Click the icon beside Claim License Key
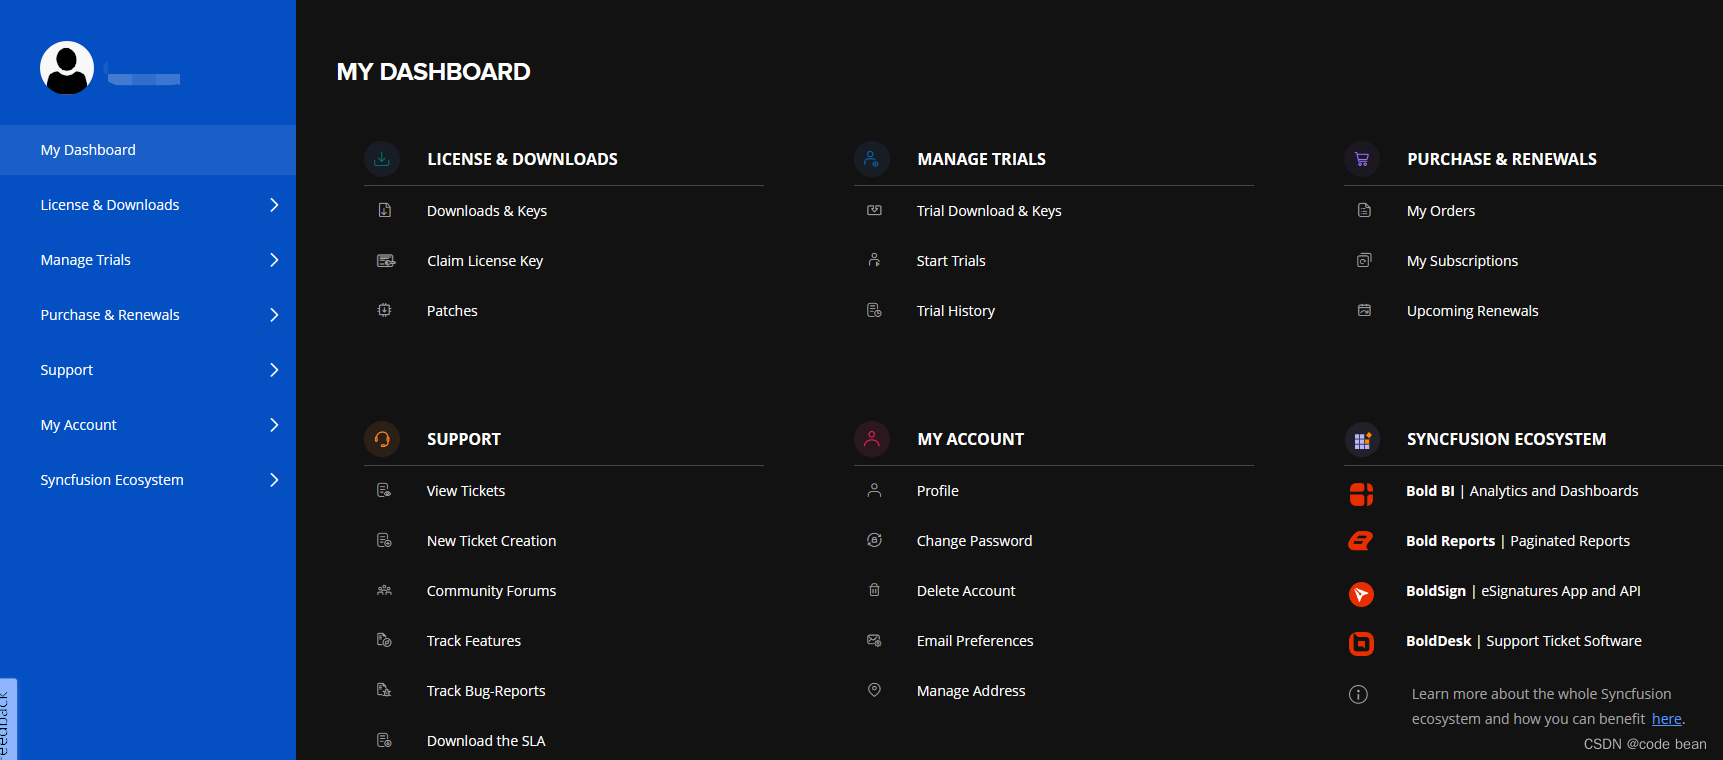Image resolution: width=1723 pixels, height=760 pixels. [x=385, y=260]
